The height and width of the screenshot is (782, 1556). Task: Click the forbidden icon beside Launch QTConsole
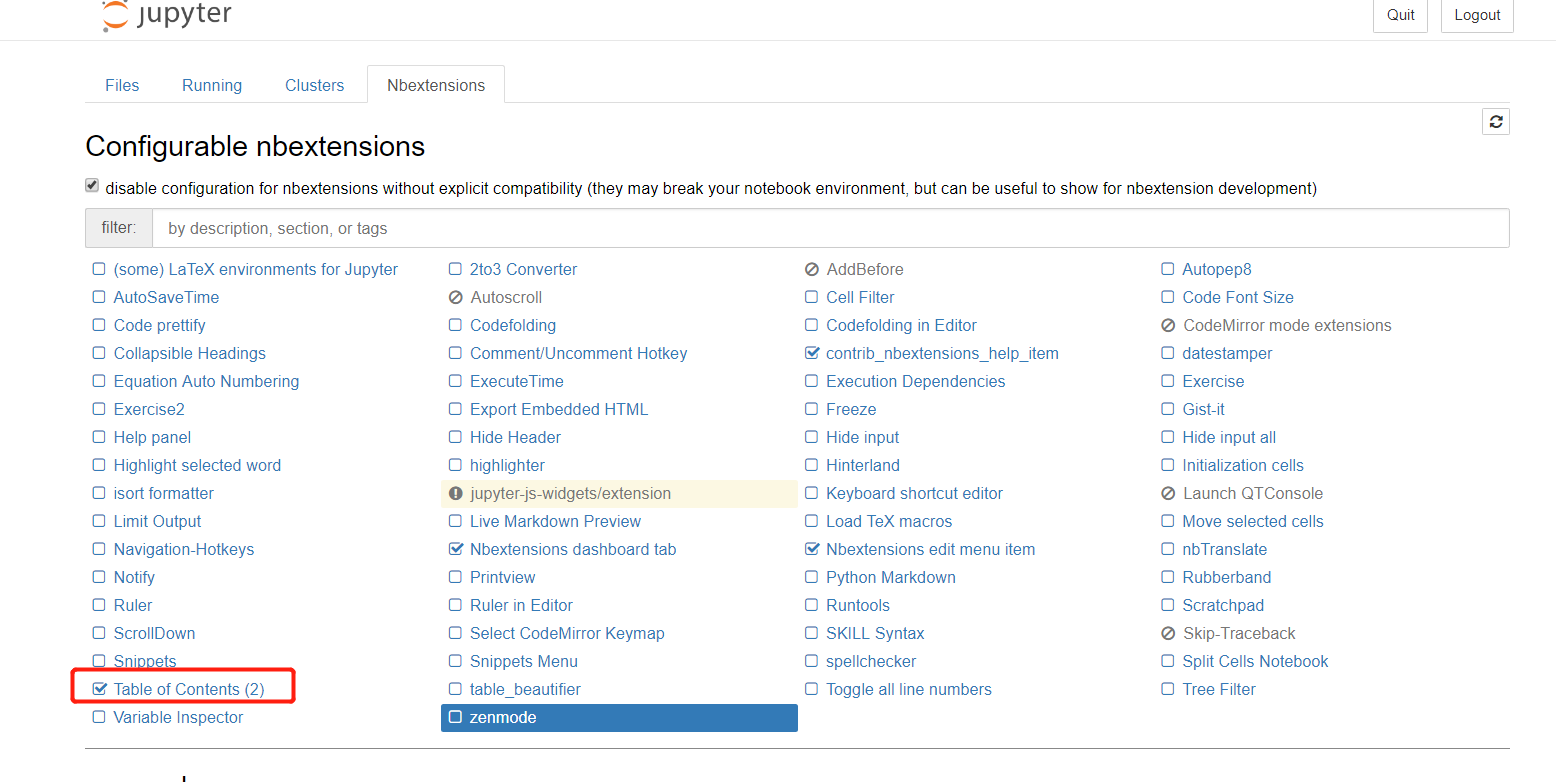point(1168,494)
